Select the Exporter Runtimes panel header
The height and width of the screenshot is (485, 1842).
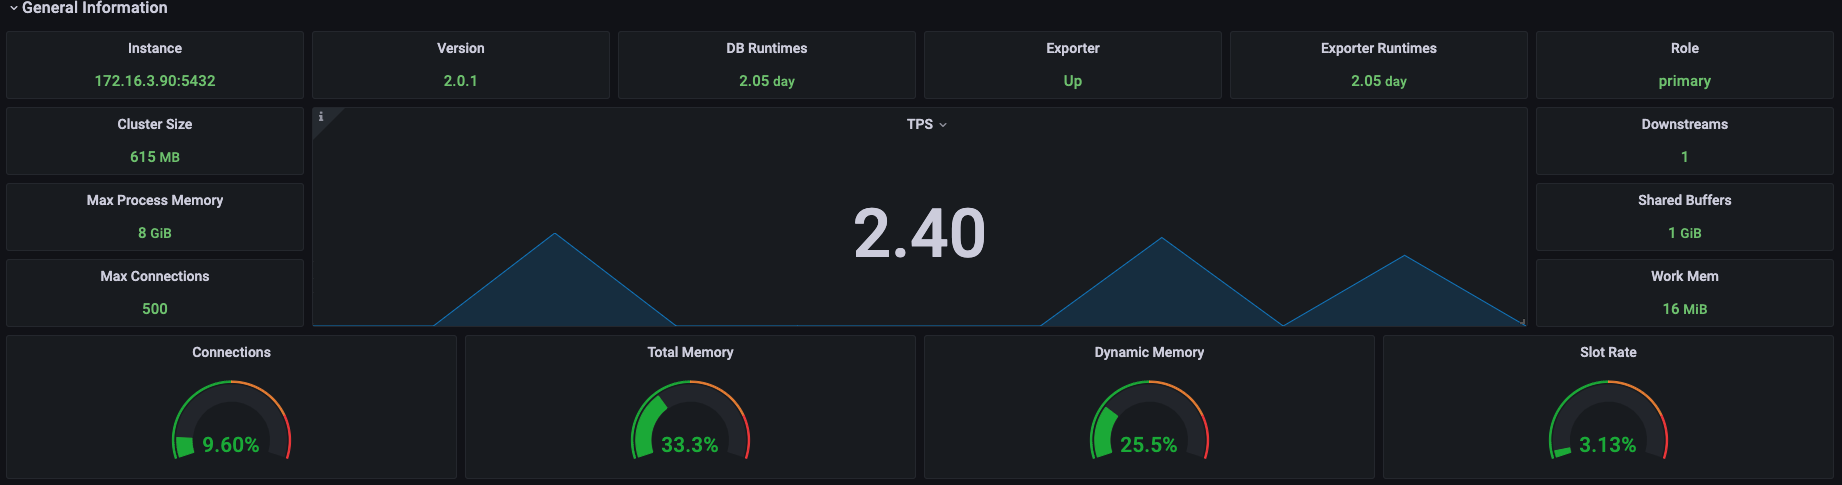1379,48
